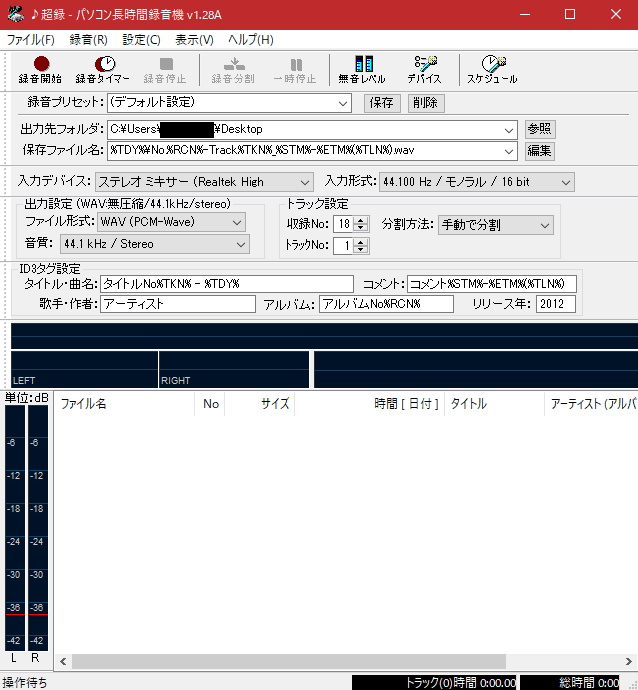The image size is (638, 690).
Task: Click the app icon in the title bar
Action: pos(15,14)
